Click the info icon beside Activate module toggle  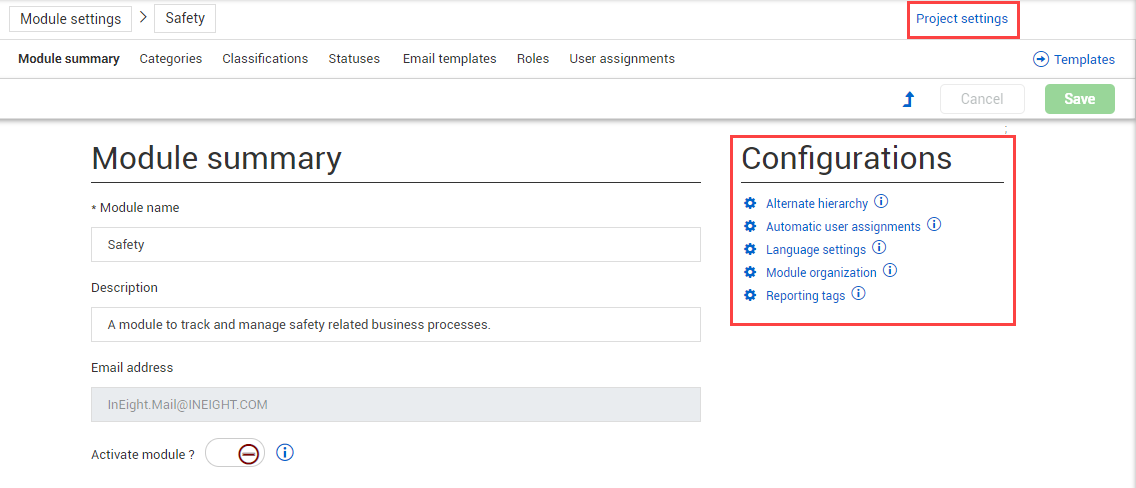(x=285, y=453)
